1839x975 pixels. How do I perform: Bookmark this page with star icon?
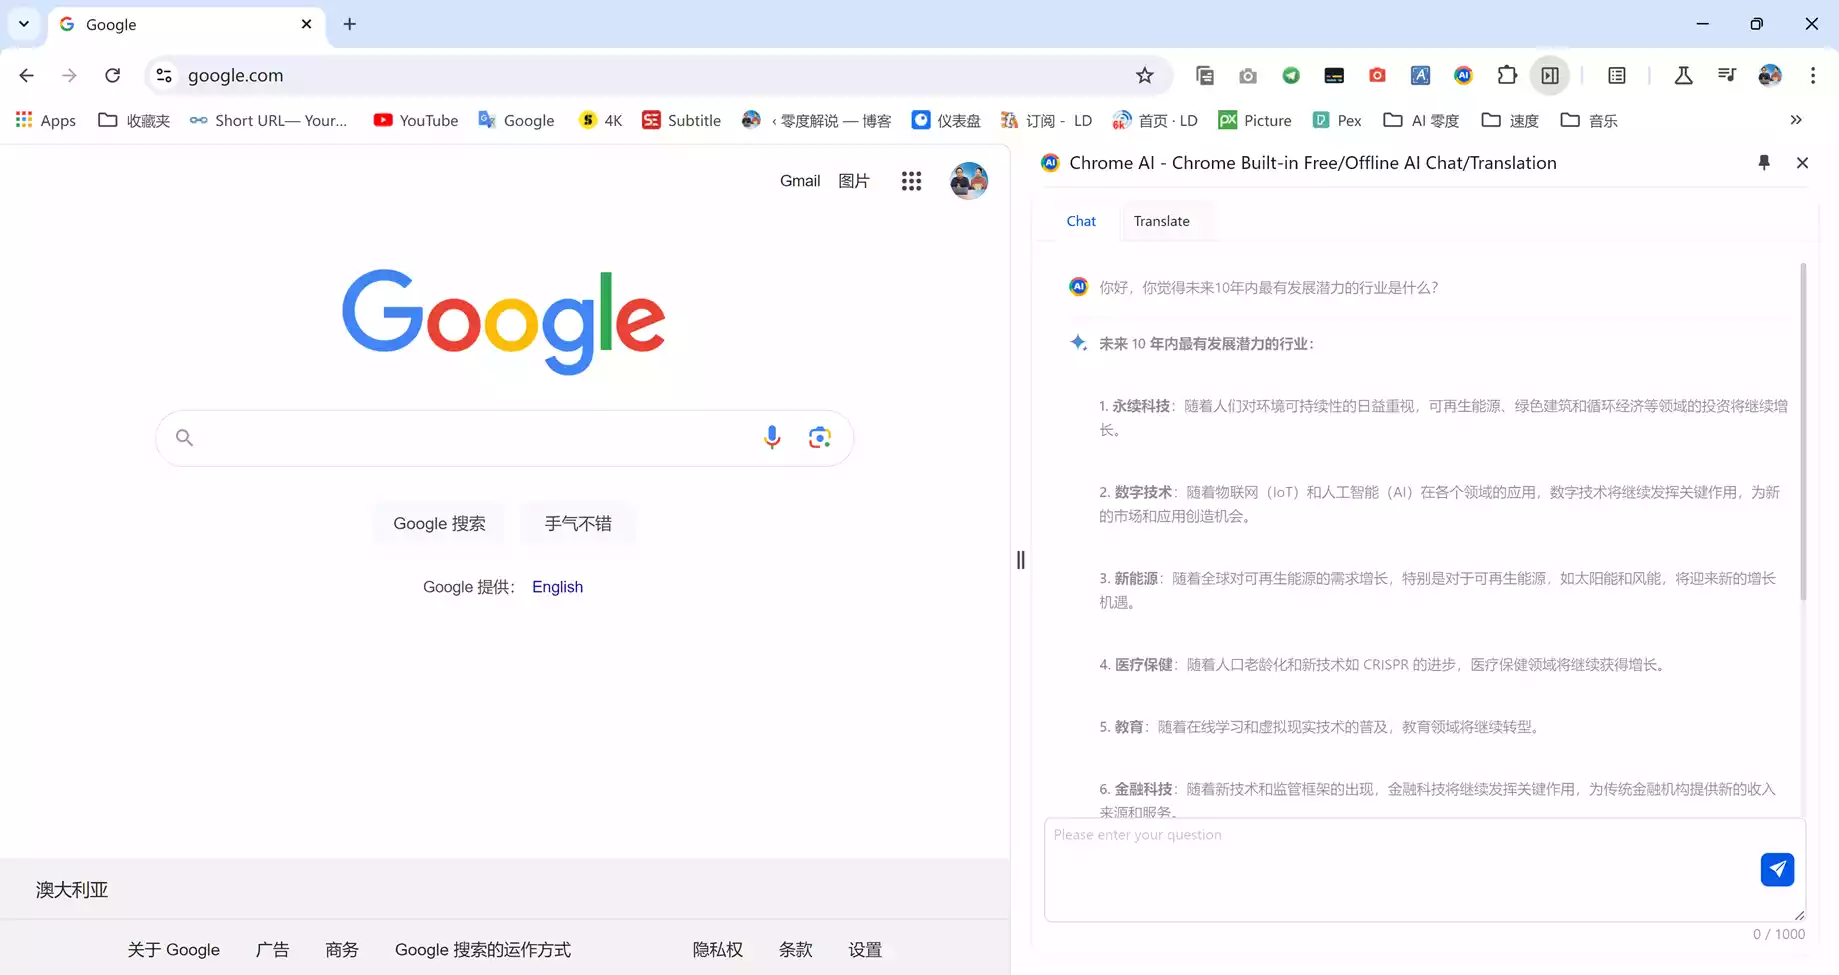(x=1145, y=76)
